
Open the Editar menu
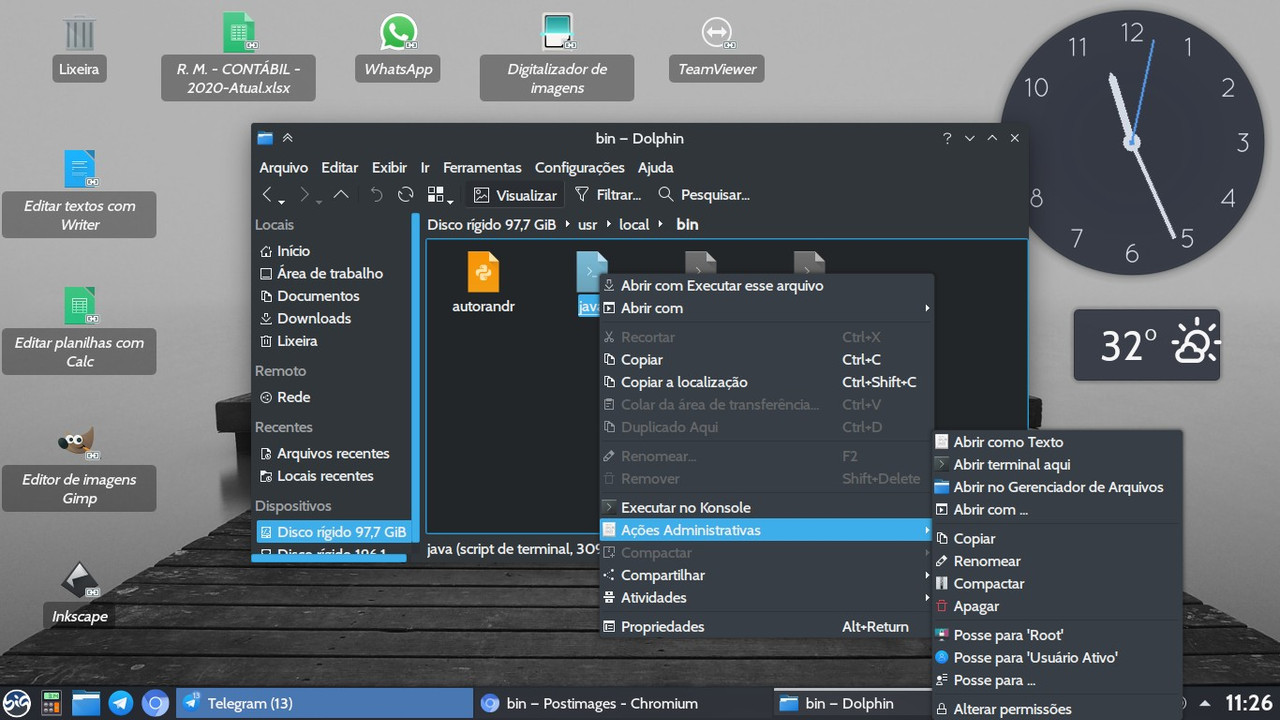click(340, 167)
